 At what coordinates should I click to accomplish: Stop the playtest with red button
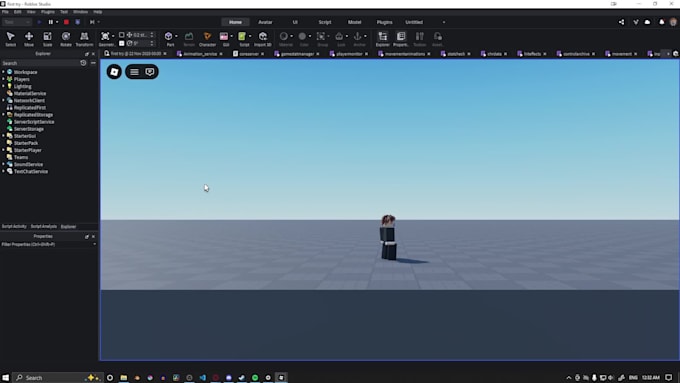tap(66, 22)
